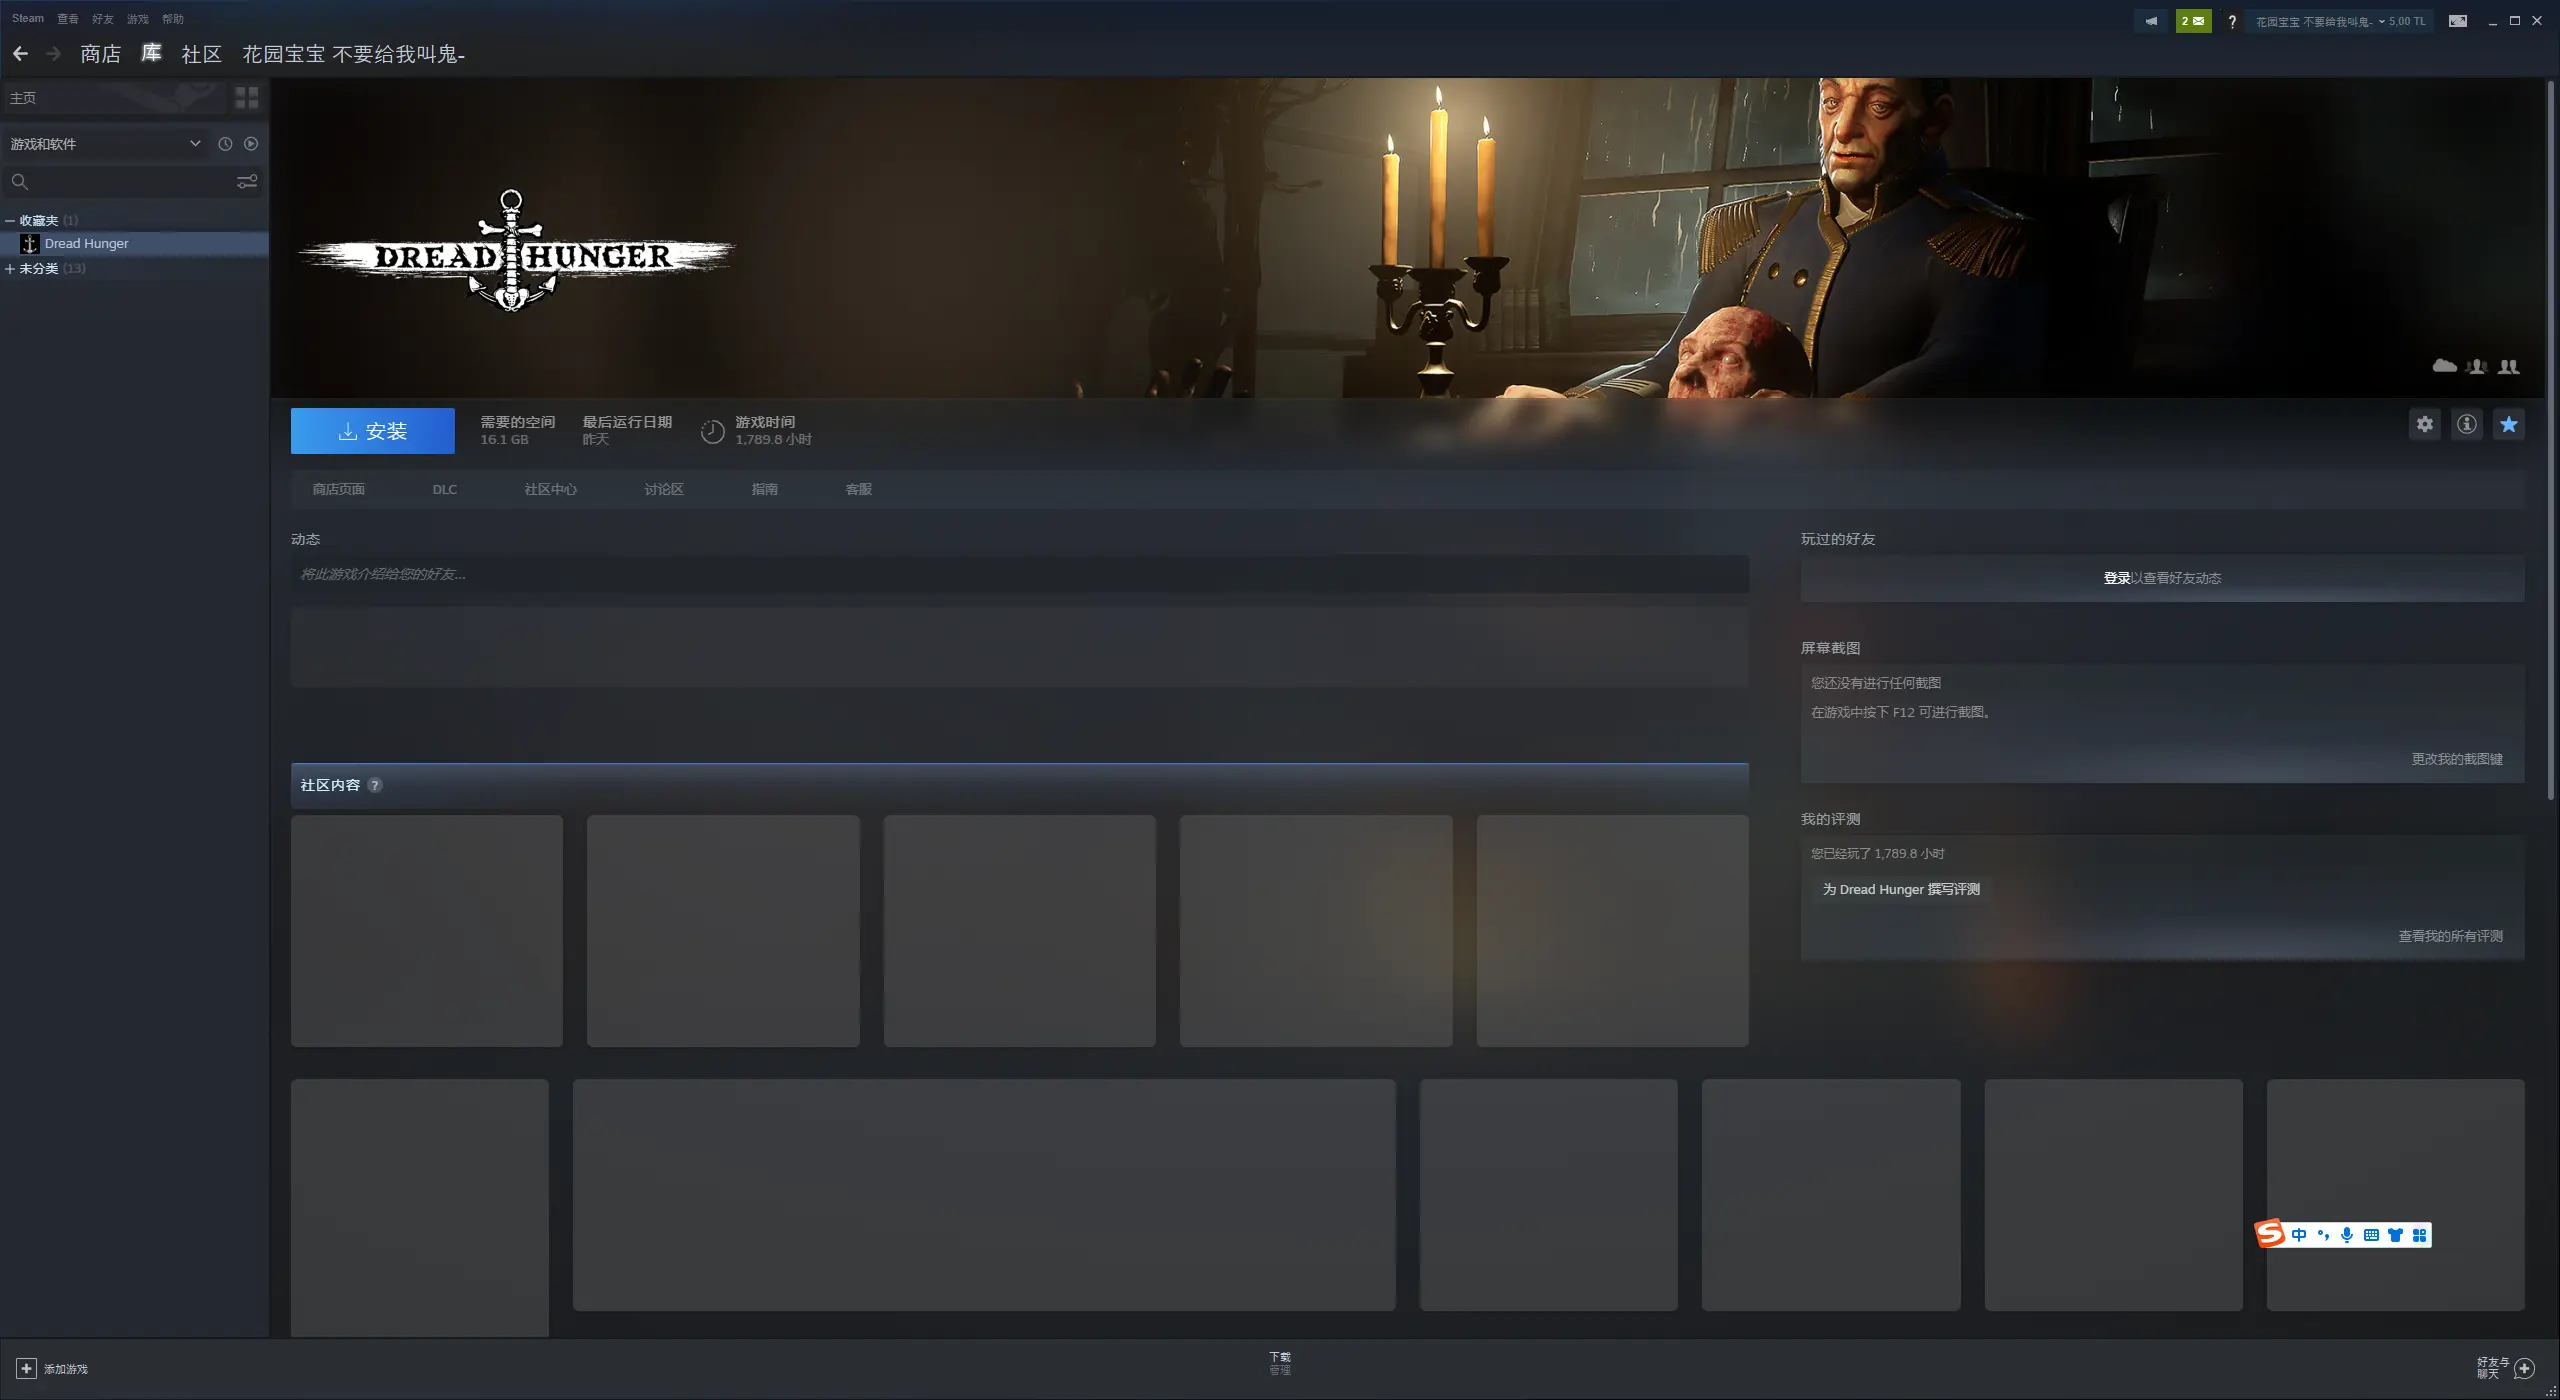The image size is (2560, 1400).
Task: Click the library search magnifier icon
Action: click(x=19, y=181)
